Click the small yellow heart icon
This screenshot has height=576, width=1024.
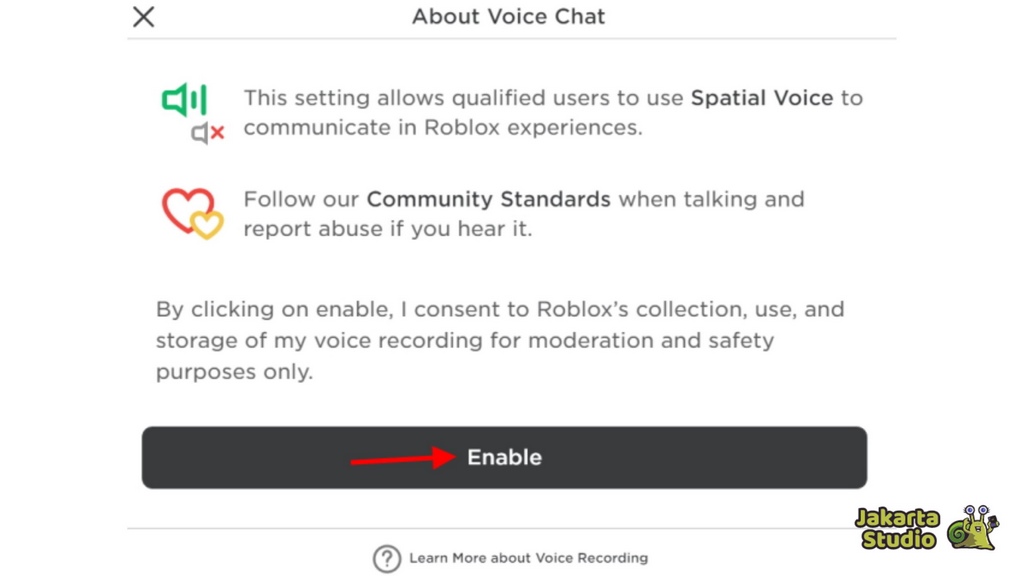[x=207, y=225]
